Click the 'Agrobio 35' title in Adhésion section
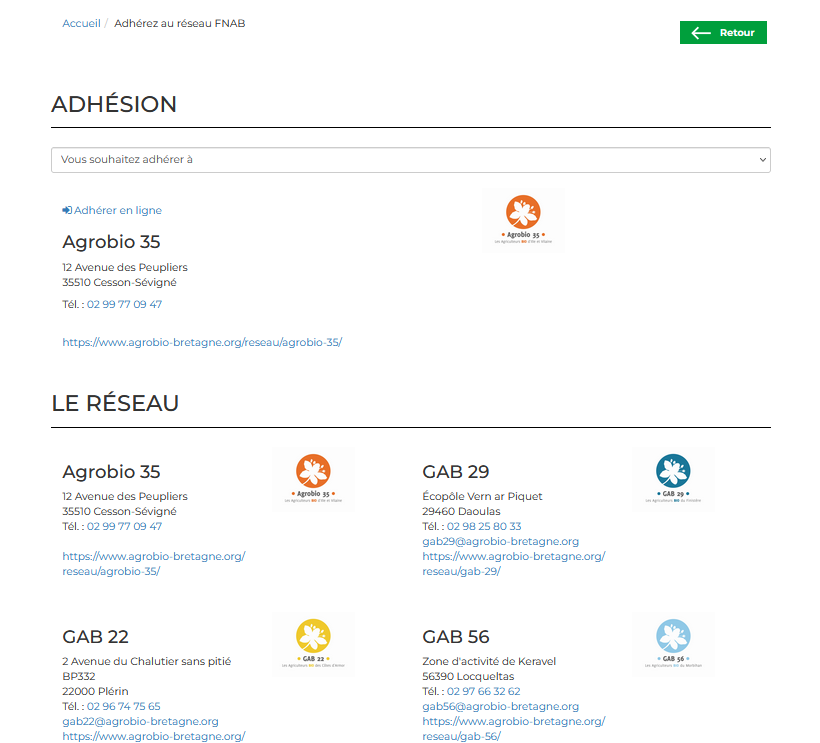 coord(111,242)
